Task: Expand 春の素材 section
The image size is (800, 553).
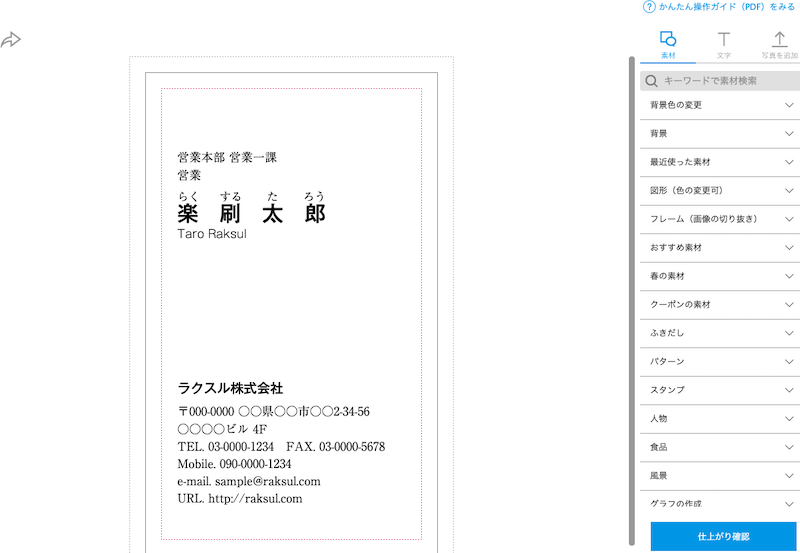Action: click(x=720, y=276)
